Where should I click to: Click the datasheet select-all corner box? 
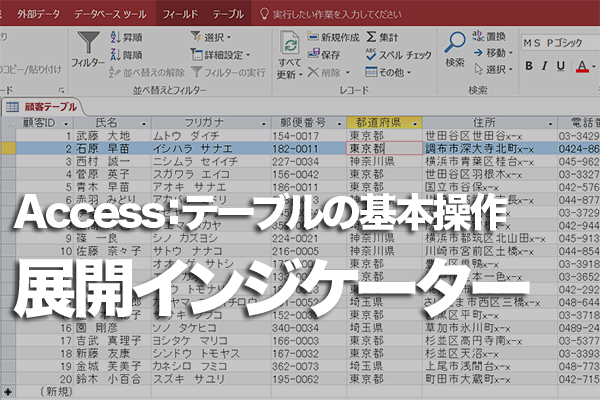[x=8, y=123]
